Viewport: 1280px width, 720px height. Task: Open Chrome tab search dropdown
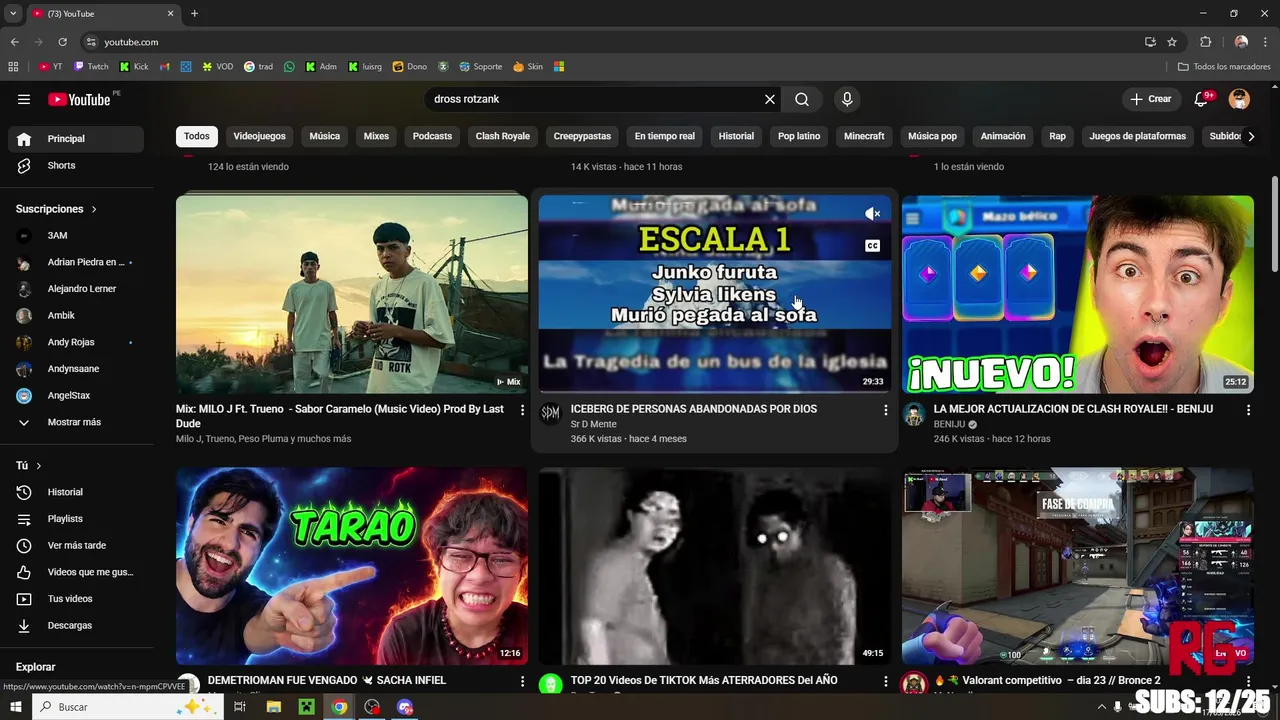click(x=13, y=13)
